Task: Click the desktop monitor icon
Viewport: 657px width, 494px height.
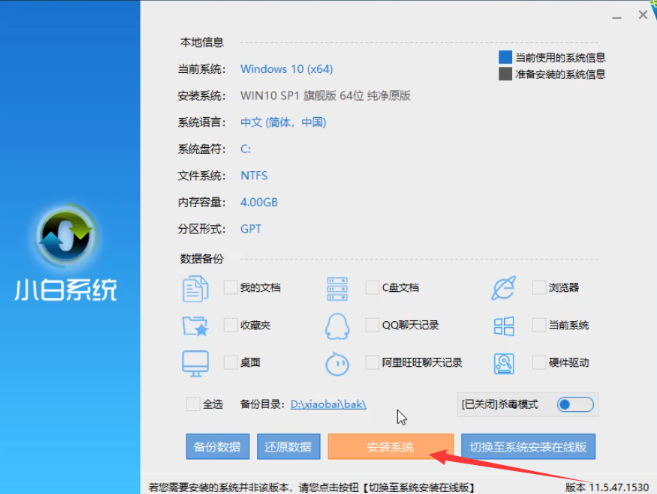Action: click(194, 362)
